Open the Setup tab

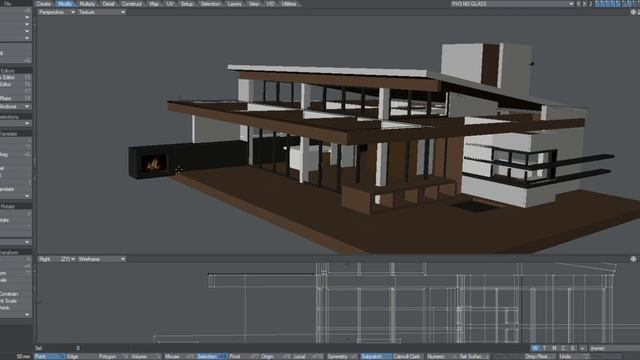[187, 4]
